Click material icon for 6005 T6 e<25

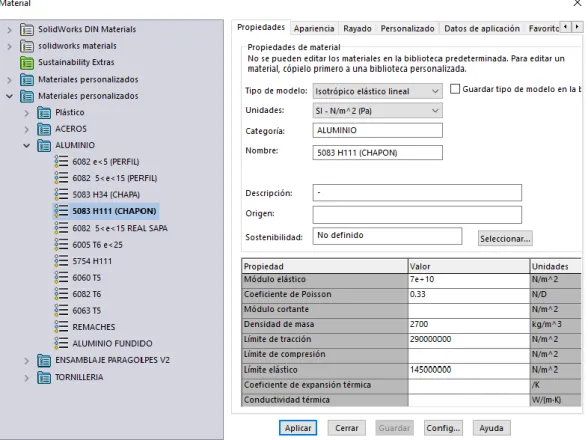click(x=61, y=245)
